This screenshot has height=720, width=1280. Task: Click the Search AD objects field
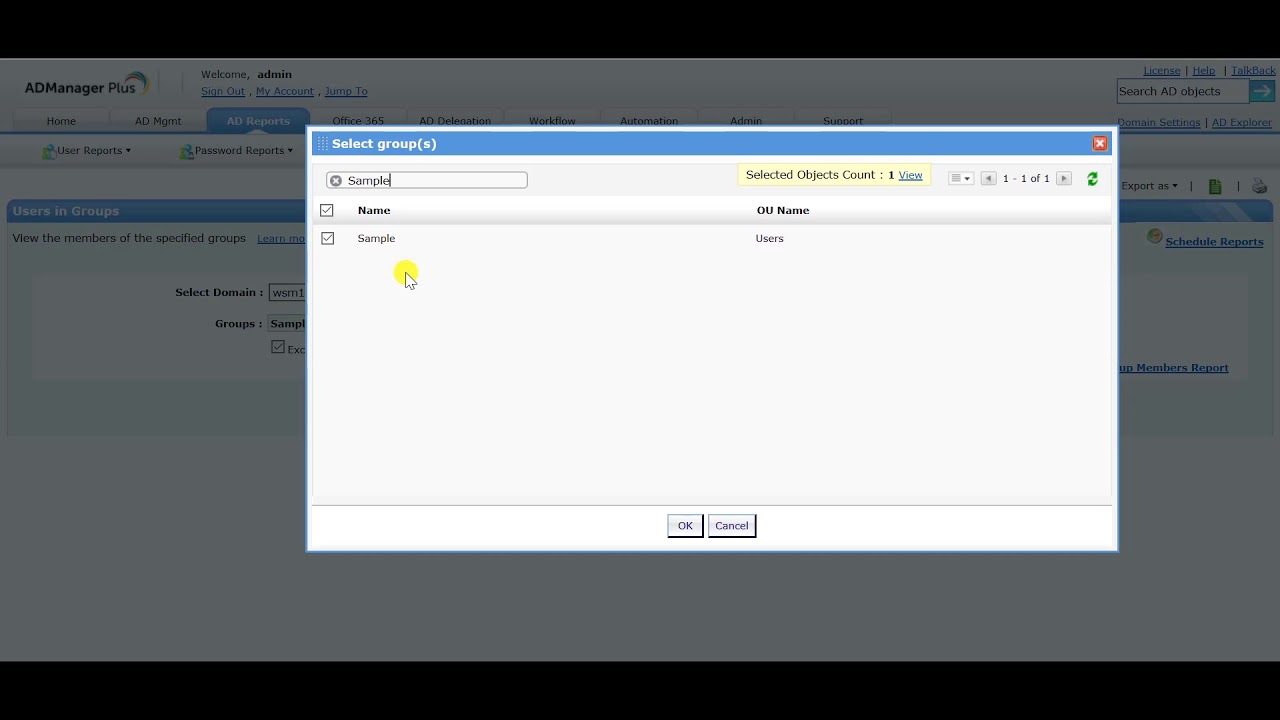tap(1183, 91)
